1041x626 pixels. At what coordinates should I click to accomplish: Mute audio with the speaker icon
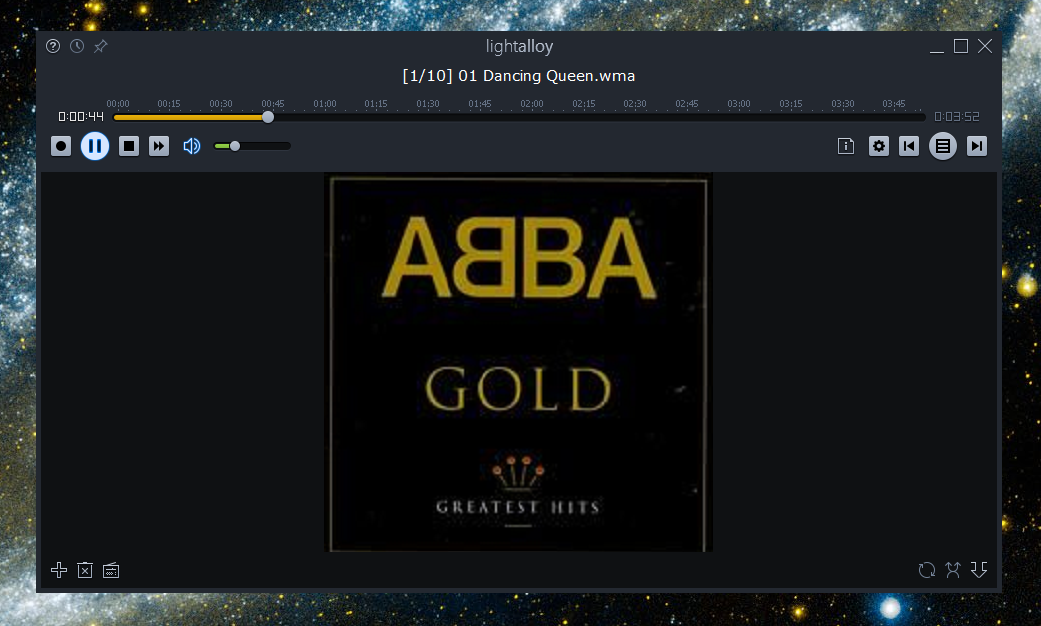tap(191, 146)
